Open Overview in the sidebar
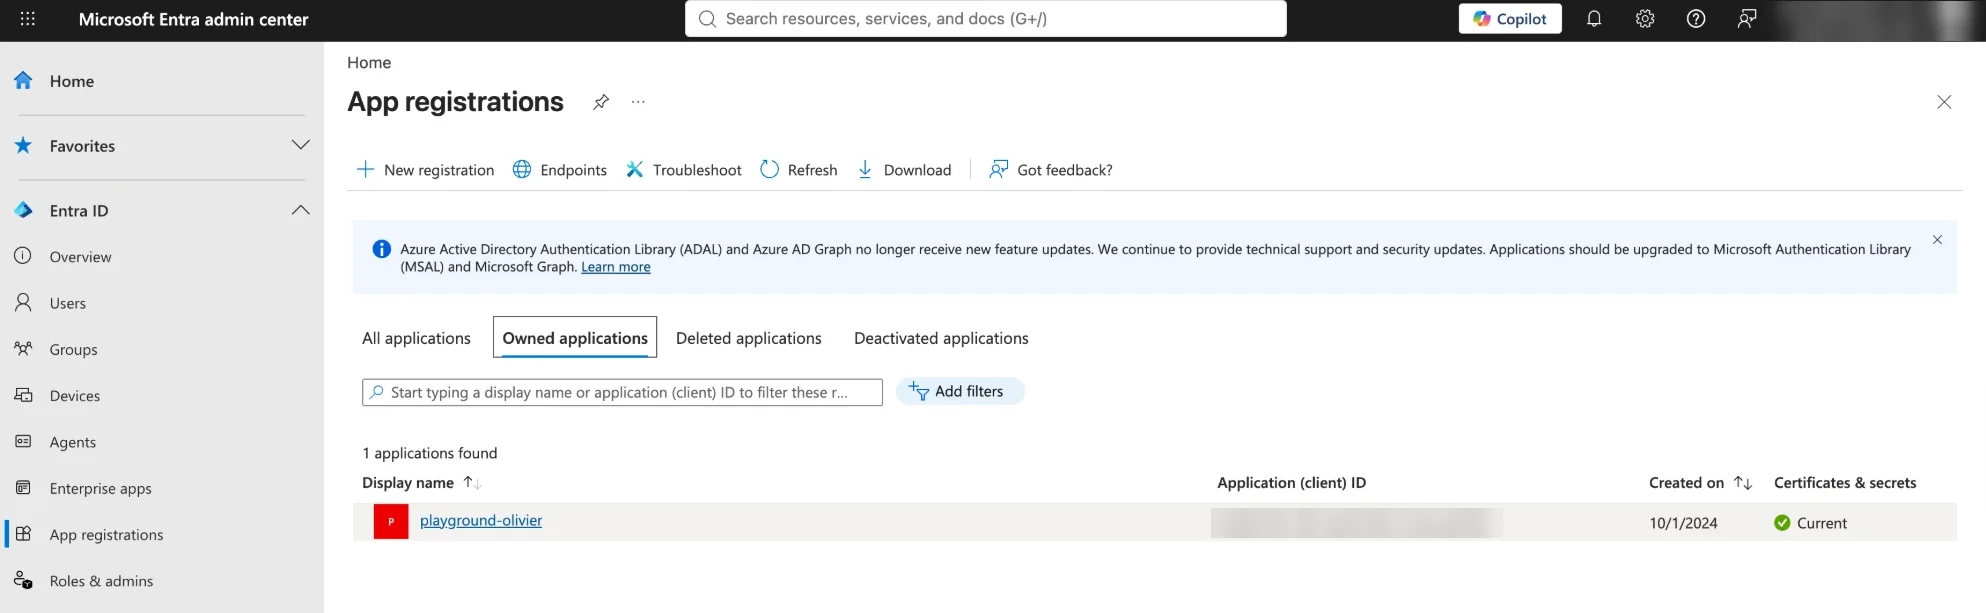Viewport: 1986px width, 613px height. tap(80, 257)
